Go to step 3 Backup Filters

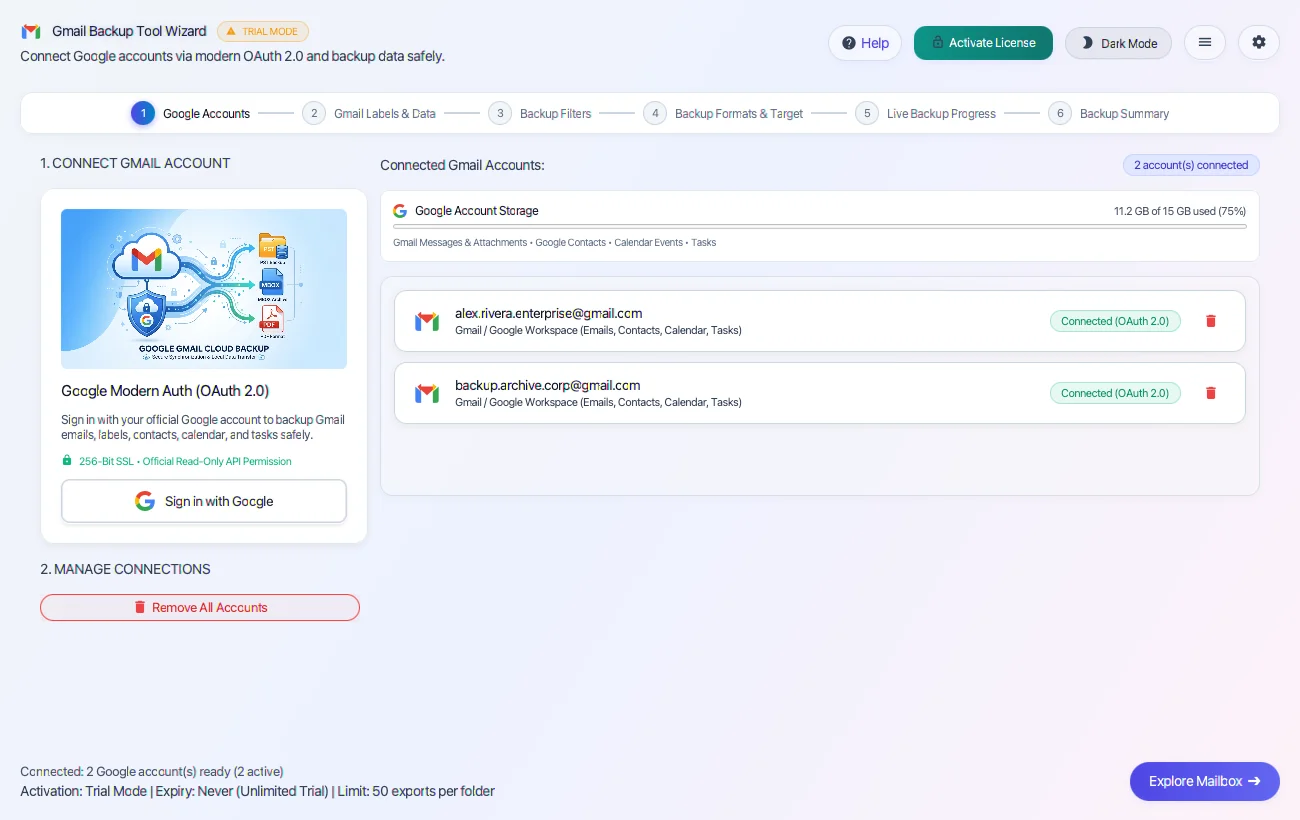pyautogui.click(x=540, y=114)
